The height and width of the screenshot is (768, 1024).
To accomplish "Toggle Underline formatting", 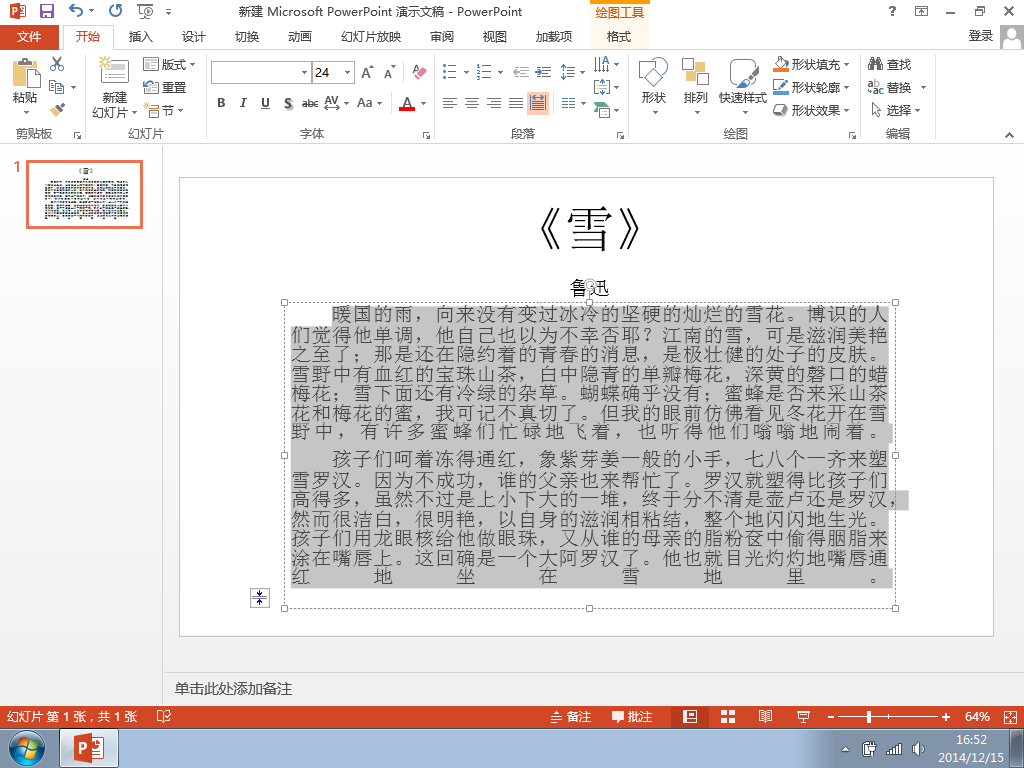I will click(x=265, y=103).
